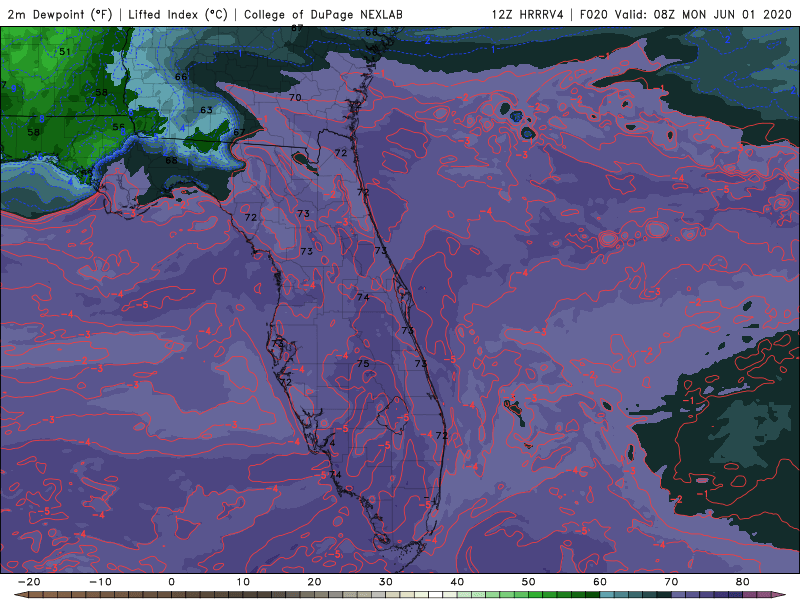Click the '-10' color scale label
Viewport: 800px width, 600px height.
[x=100, y=582]
